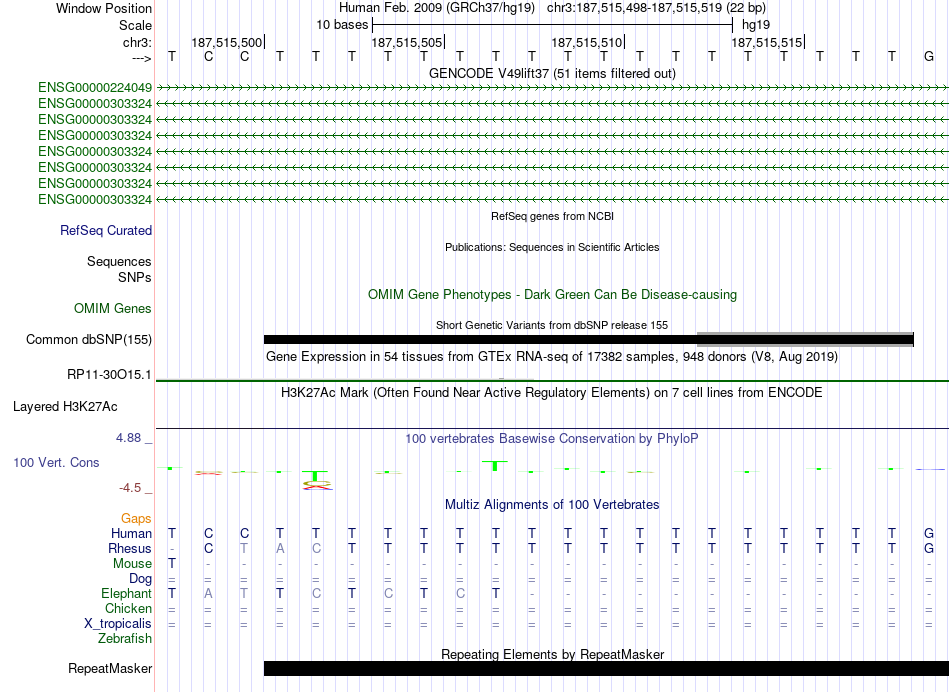The width and height of the screenshot is (950, 692).
Task: Select the Mouse species label
Action: 132,564
